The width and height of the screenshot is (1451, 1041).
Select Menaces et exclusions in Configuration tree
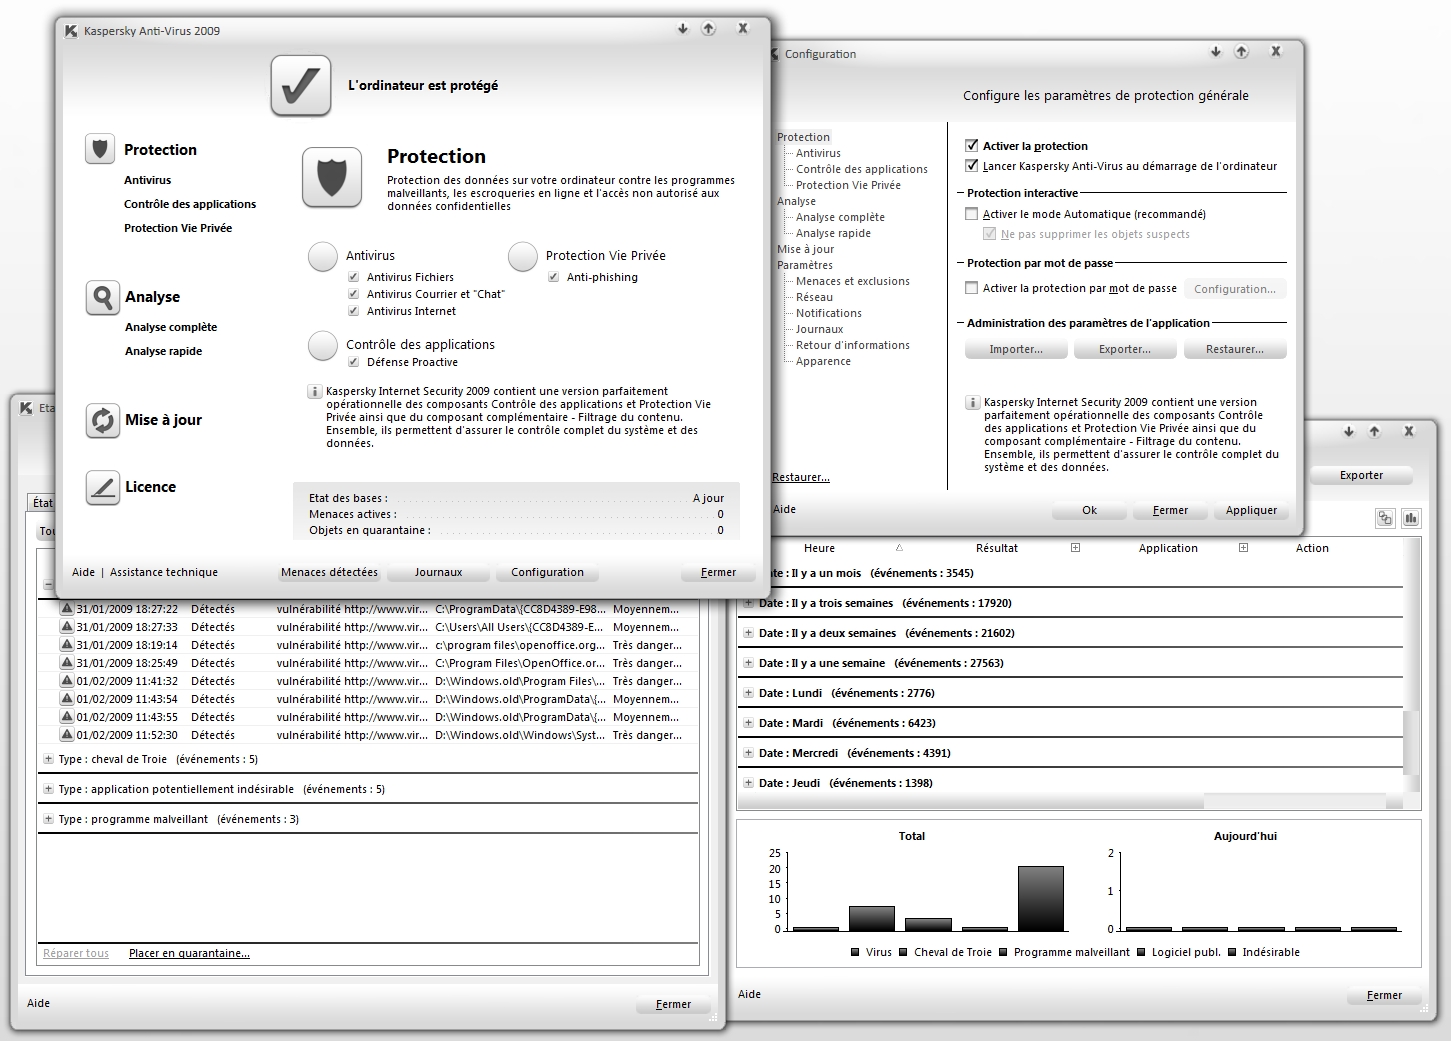(x=853, y=281)
